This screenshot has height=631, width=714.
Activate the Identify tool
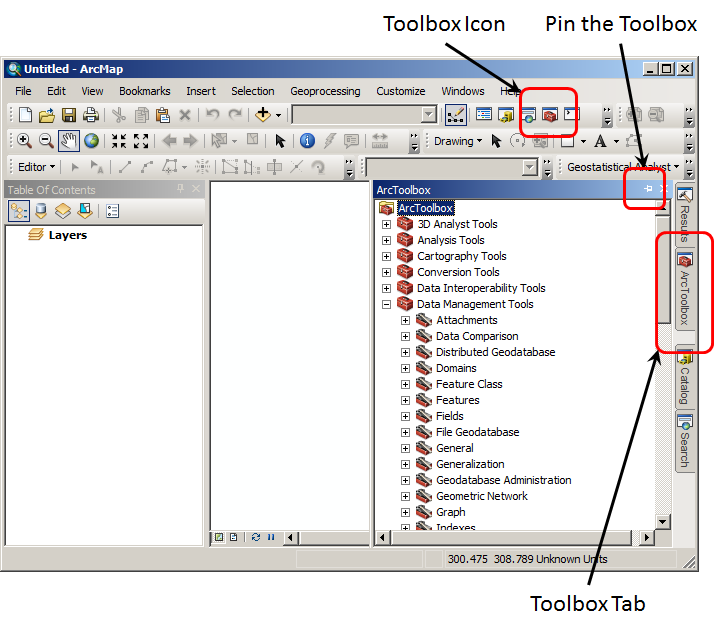(x=307, y=141)
